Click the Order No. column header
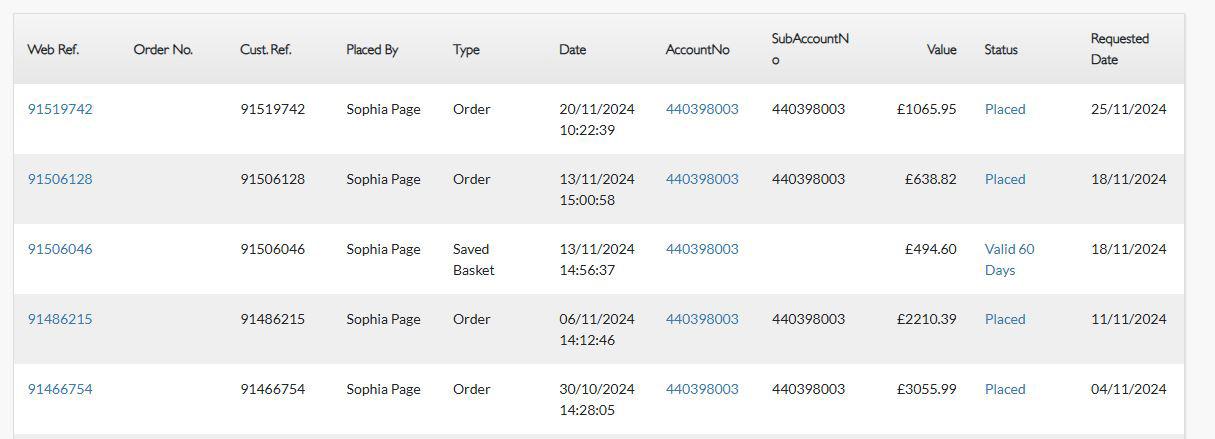The height and width of the screenshot is (439, 1215). point(163,49)
